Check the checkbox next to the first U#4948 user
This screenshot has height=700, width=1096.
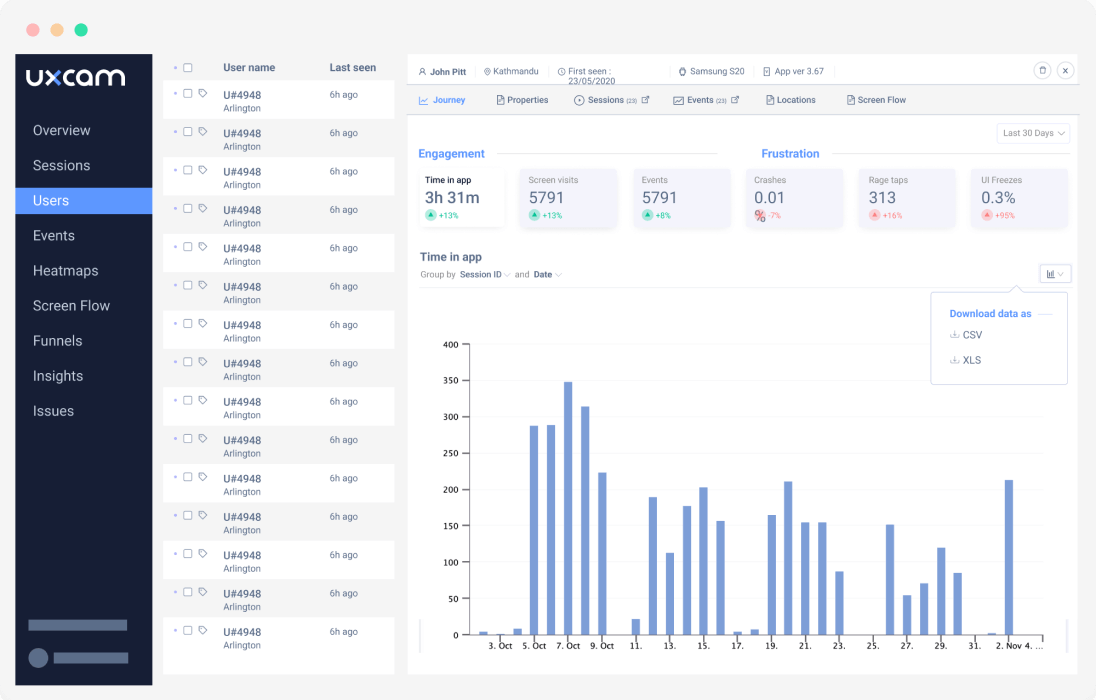[188, 92]
